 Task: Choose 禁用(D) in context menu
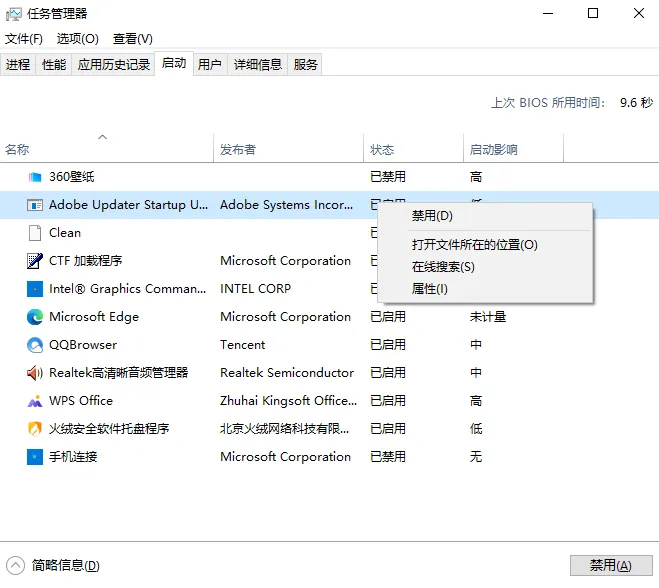[x=485, y=216]
